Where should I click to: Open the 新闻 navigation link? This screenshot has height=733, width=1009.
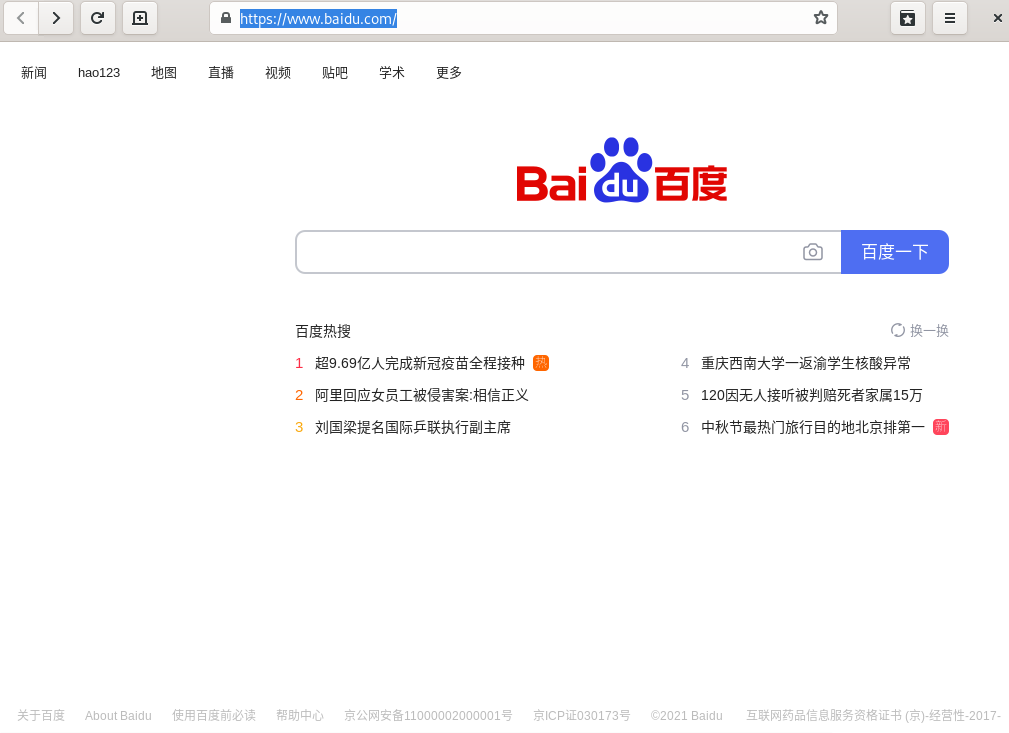point(34,73)
